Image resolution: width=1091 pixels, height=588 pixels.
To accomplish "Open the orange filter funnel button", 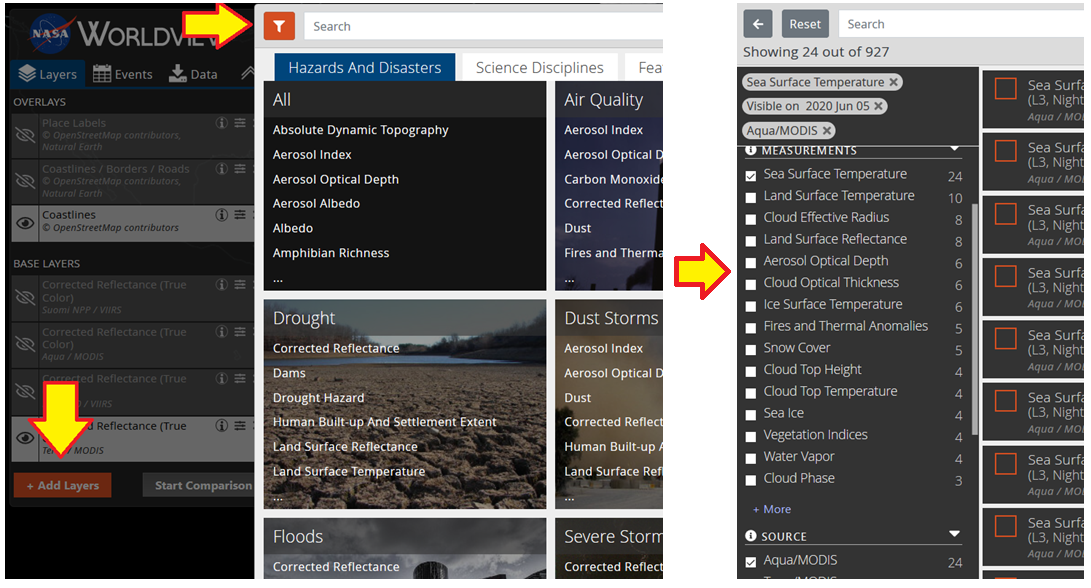I will coord(279,26).
